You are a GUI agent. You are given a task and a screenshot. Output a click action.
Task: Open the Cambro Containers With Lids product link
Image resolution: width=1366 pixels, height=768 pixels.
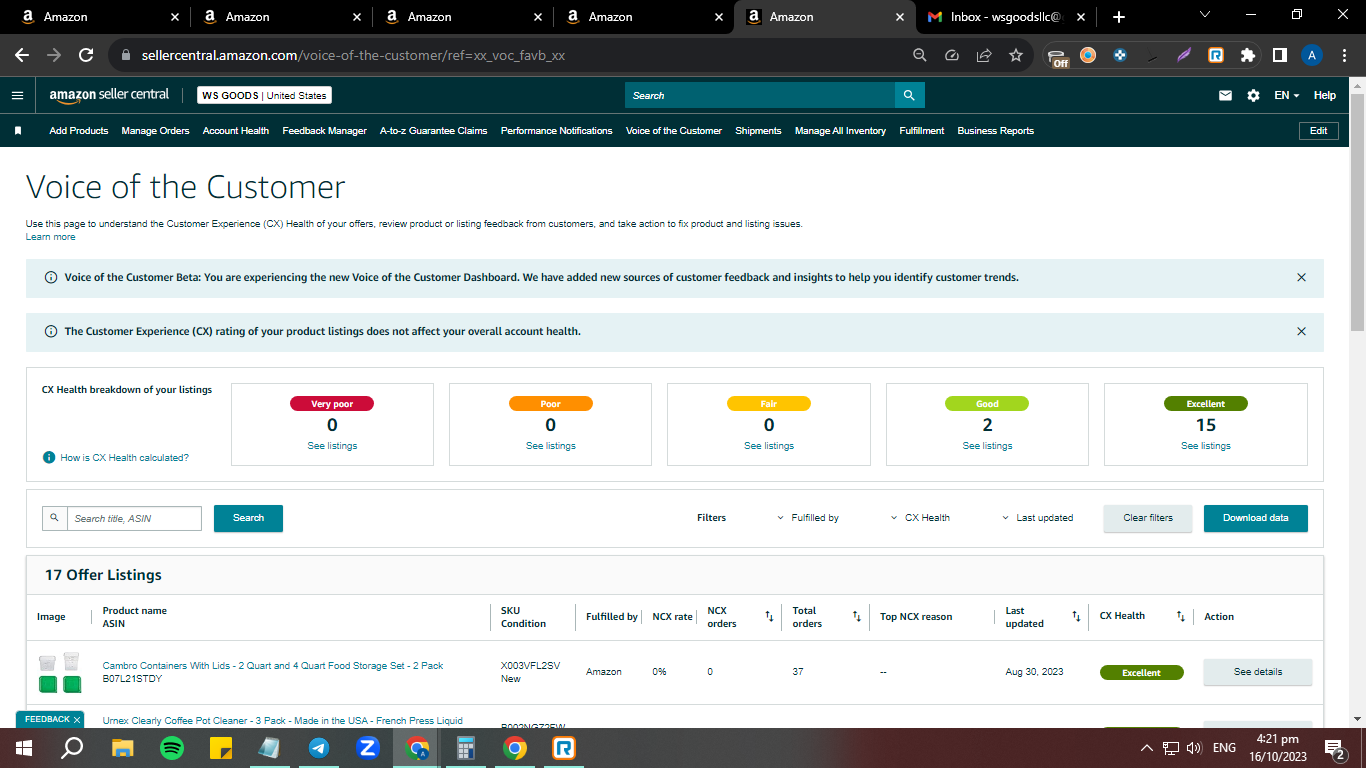(273, 666)
